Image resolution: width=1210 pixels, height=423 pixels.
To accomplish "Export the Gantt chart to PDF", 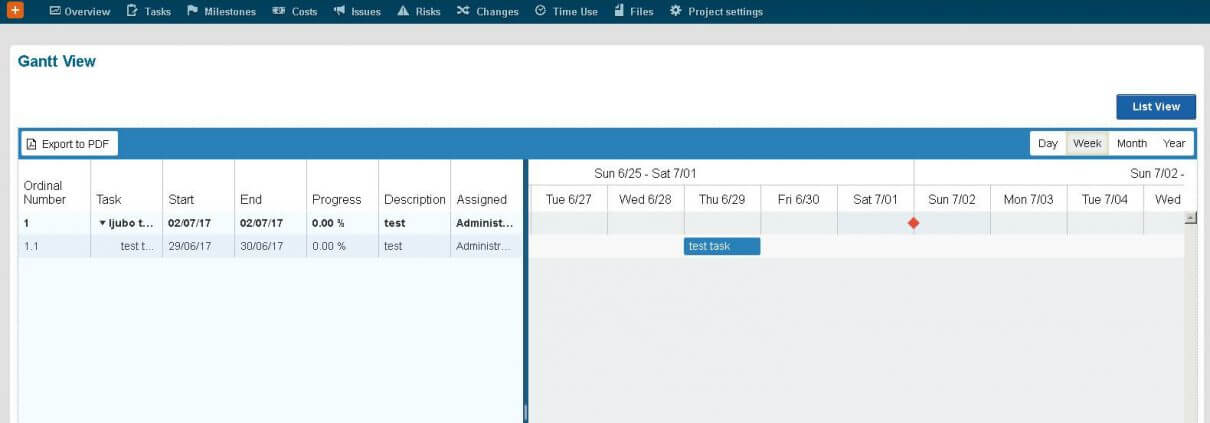I will point(68,144).
